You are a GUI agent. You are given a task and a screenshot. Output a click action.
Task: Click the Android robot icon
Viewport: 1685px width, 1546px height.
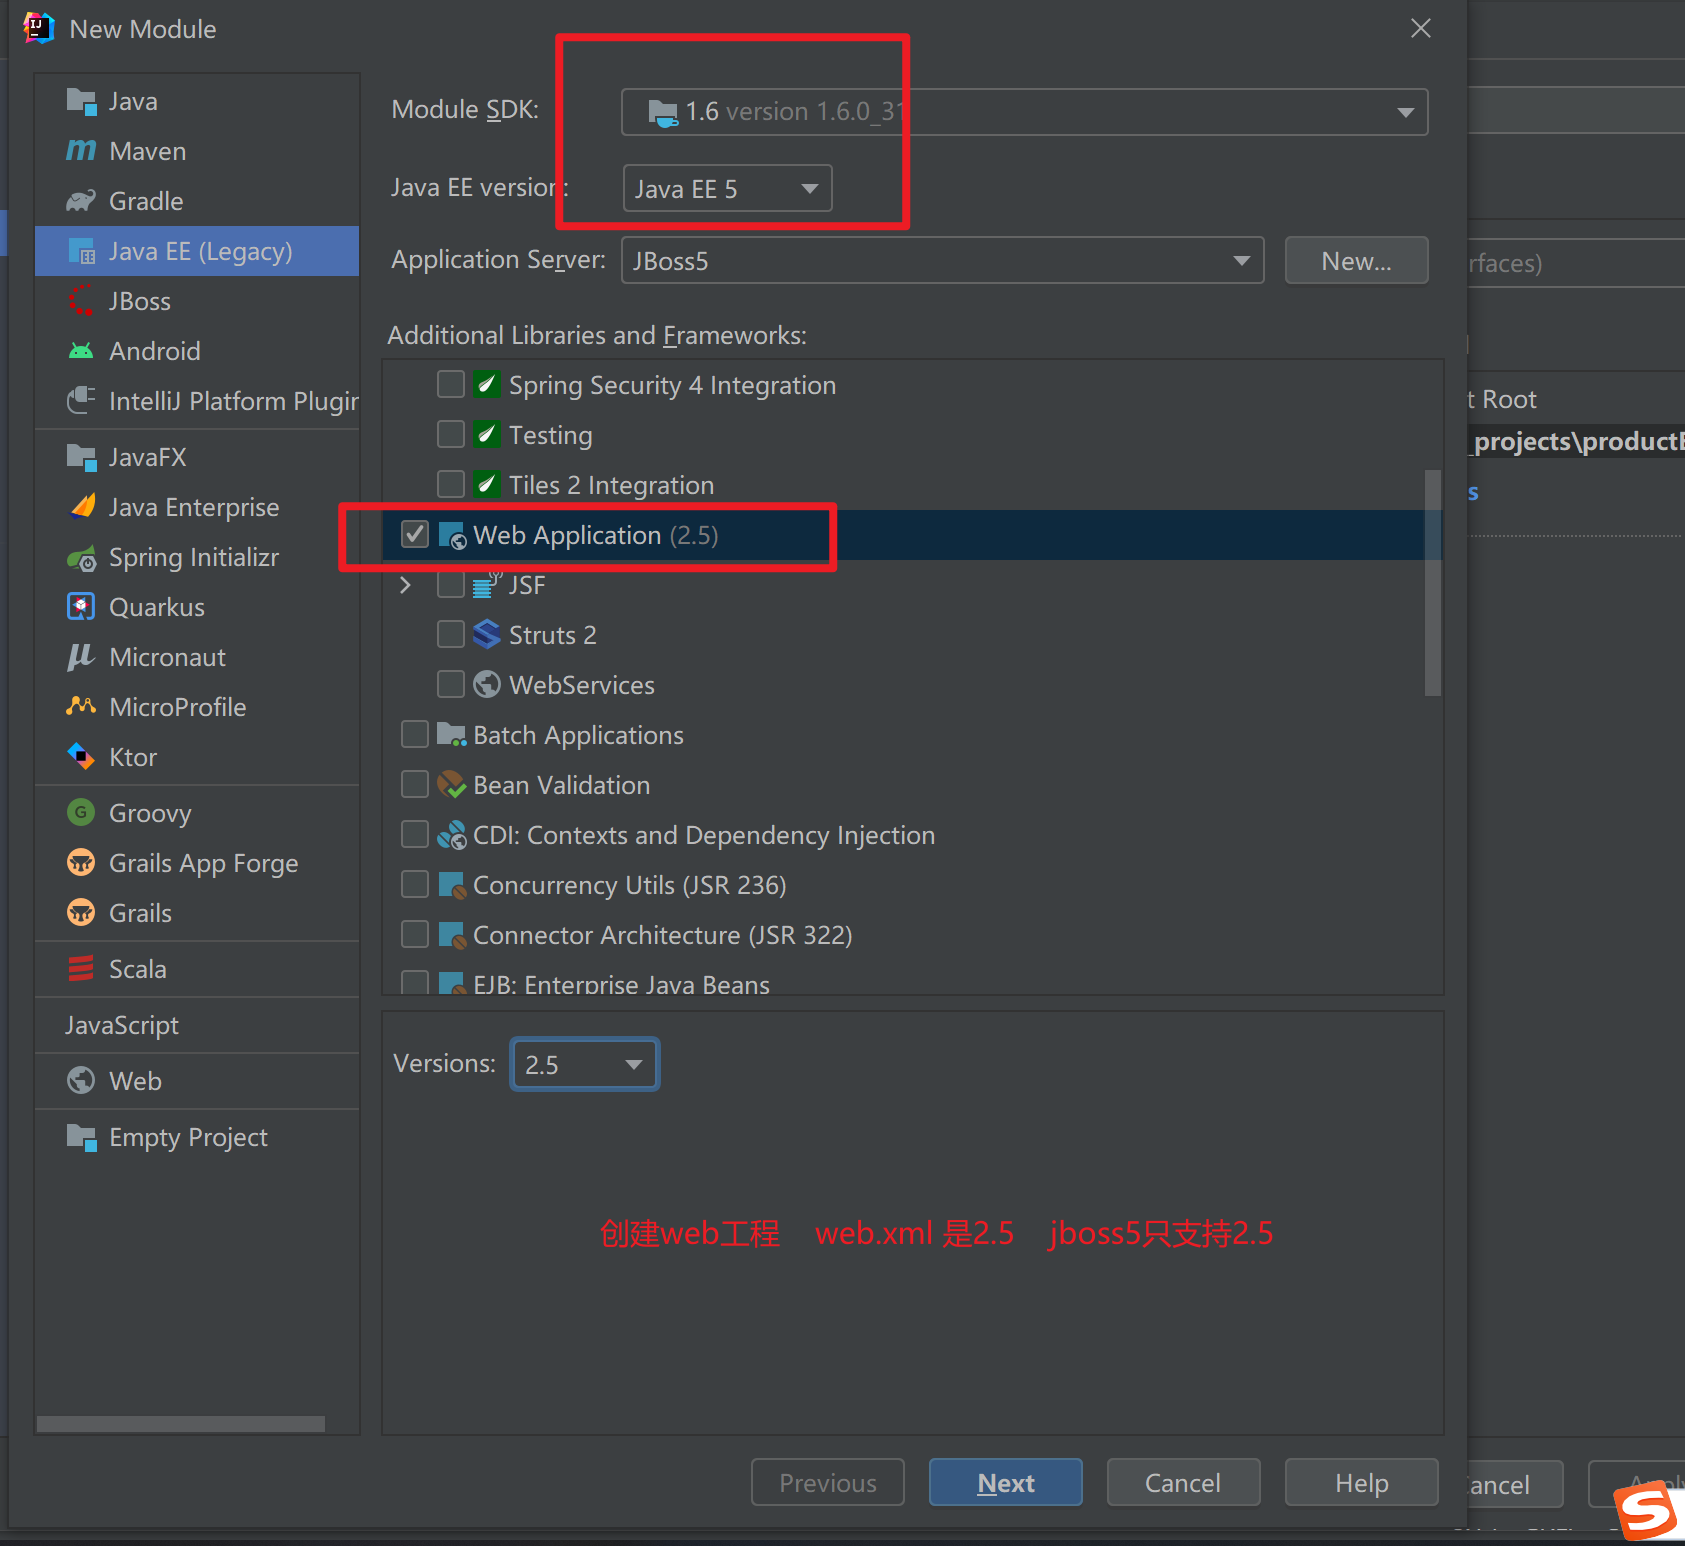pos(81,351)
